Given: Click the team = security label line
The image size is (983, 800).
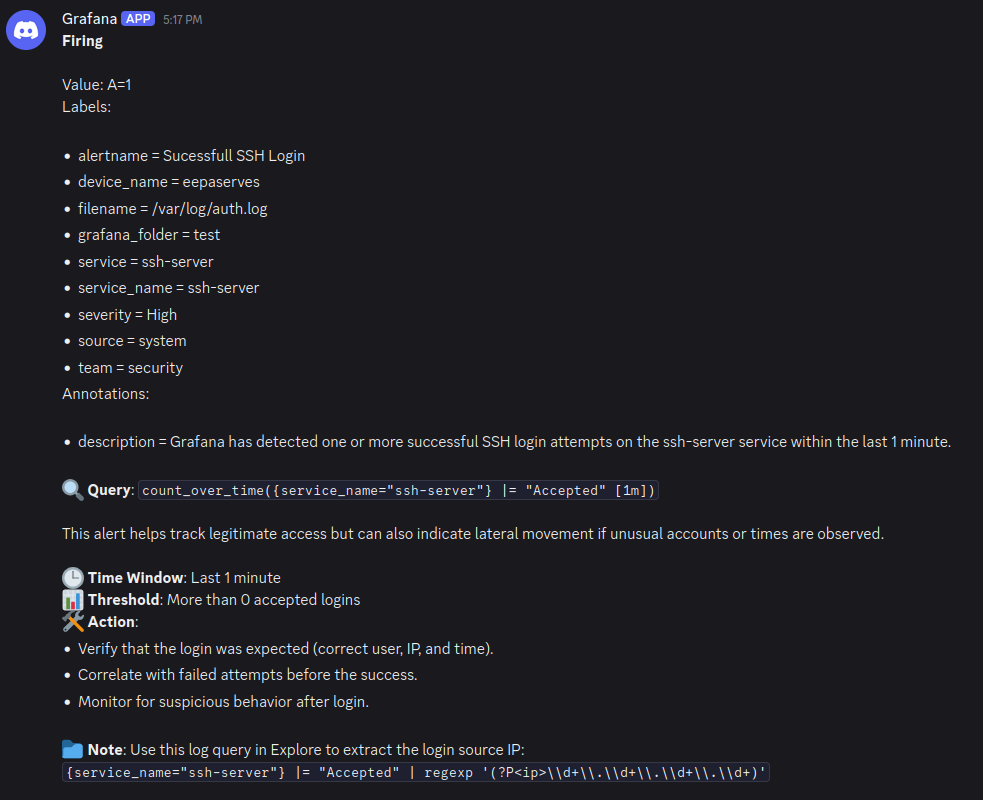Looking at the screenshot, I should (x=130, y=368).
